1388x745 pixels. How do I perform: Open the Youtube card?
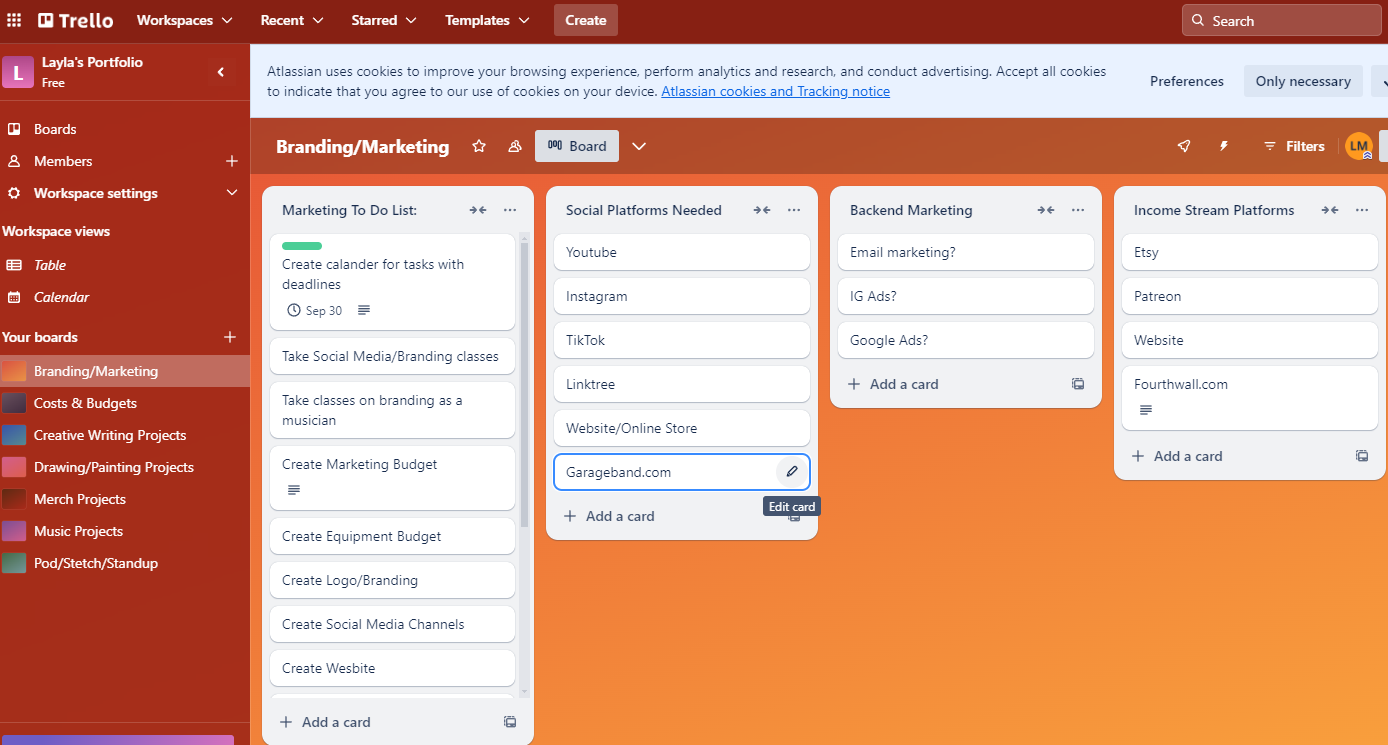tap(682, 252)
